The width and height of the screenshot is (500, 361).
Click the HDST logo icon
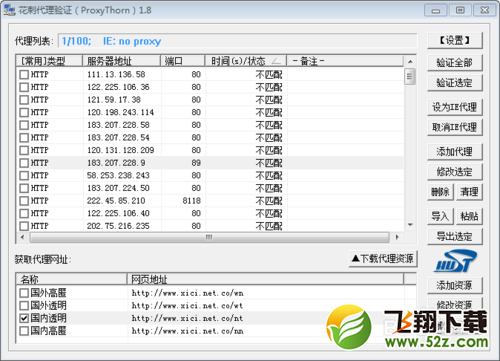(456, 261)
